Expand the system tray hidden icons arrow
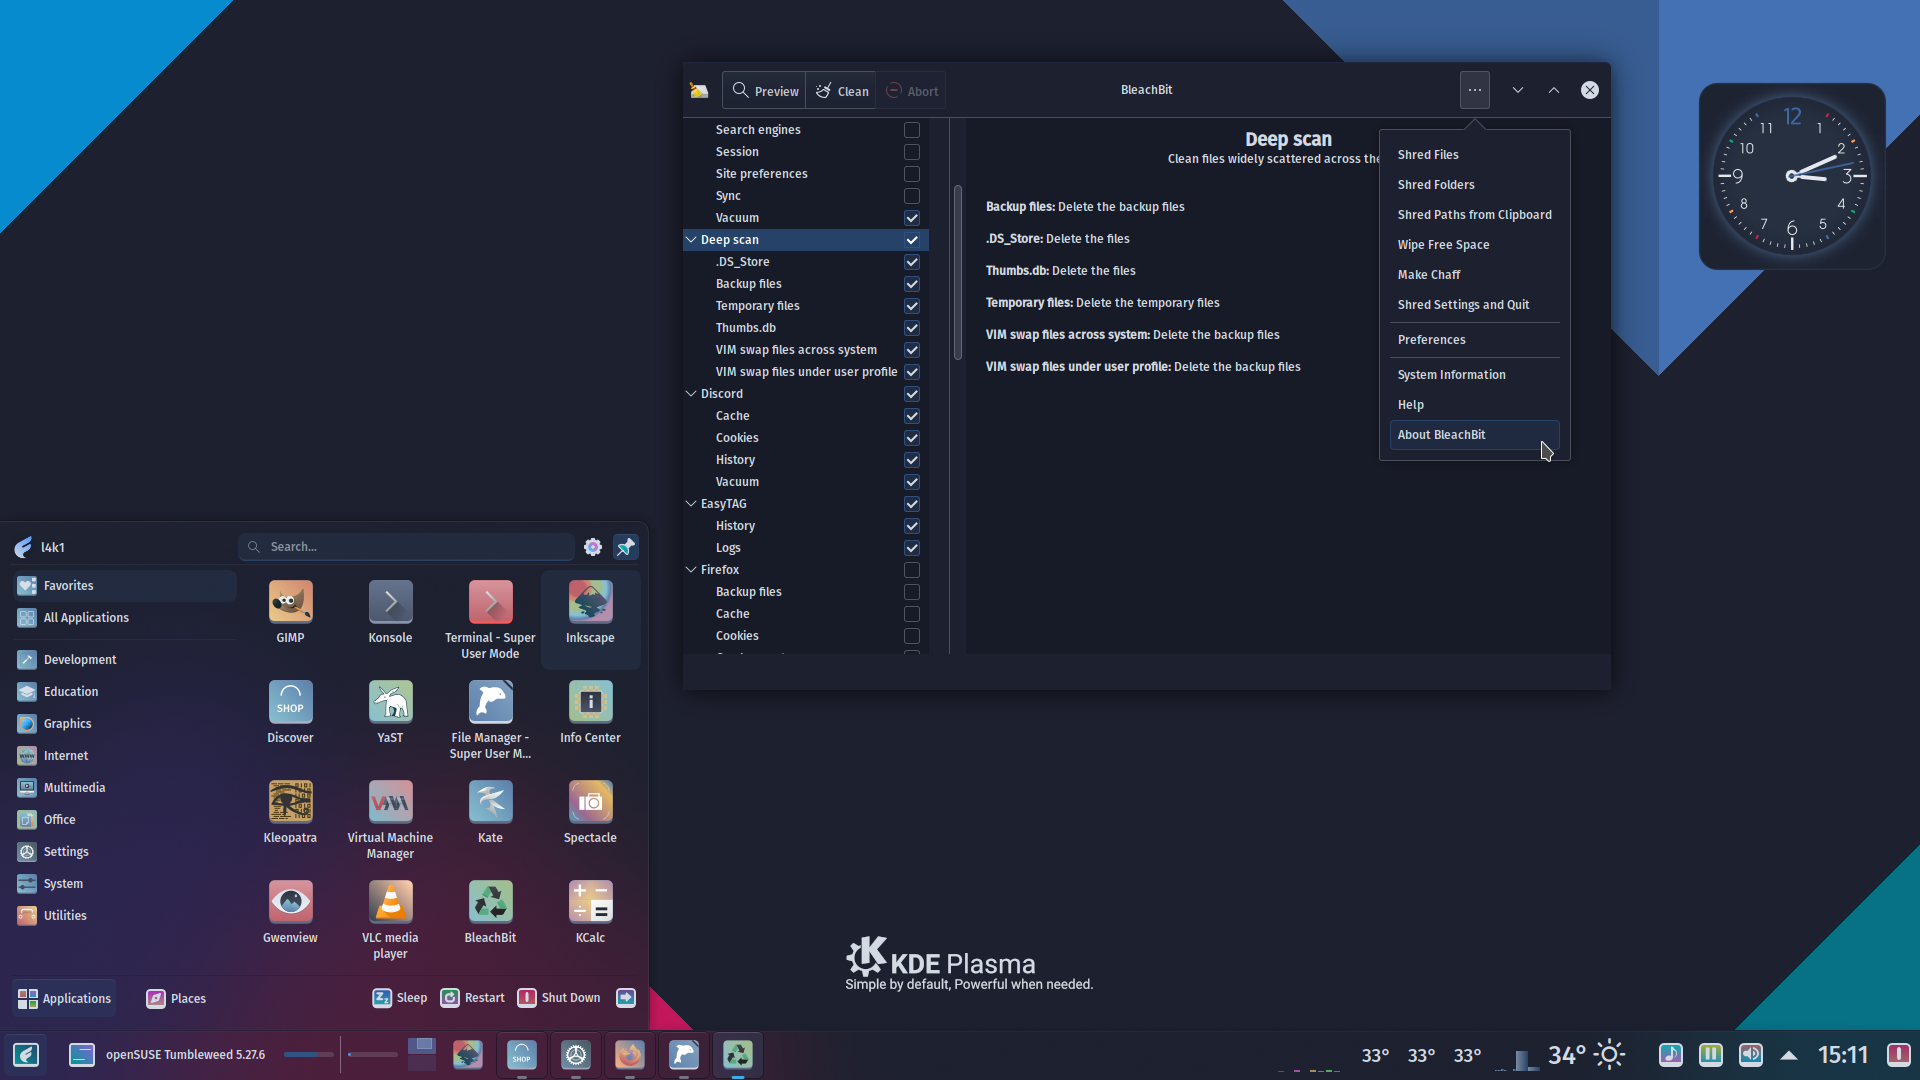This screenshot has height=1080, width=1920. coord(1789,1054)
